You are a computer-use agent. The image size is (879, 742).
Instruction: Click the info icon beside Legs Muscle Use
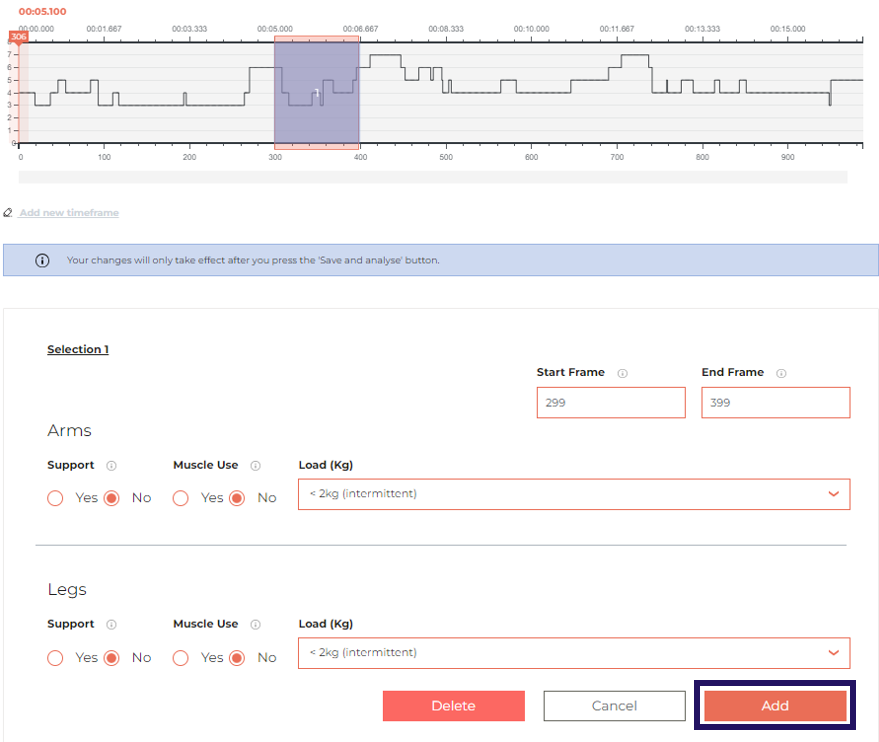tap(255, 624)
